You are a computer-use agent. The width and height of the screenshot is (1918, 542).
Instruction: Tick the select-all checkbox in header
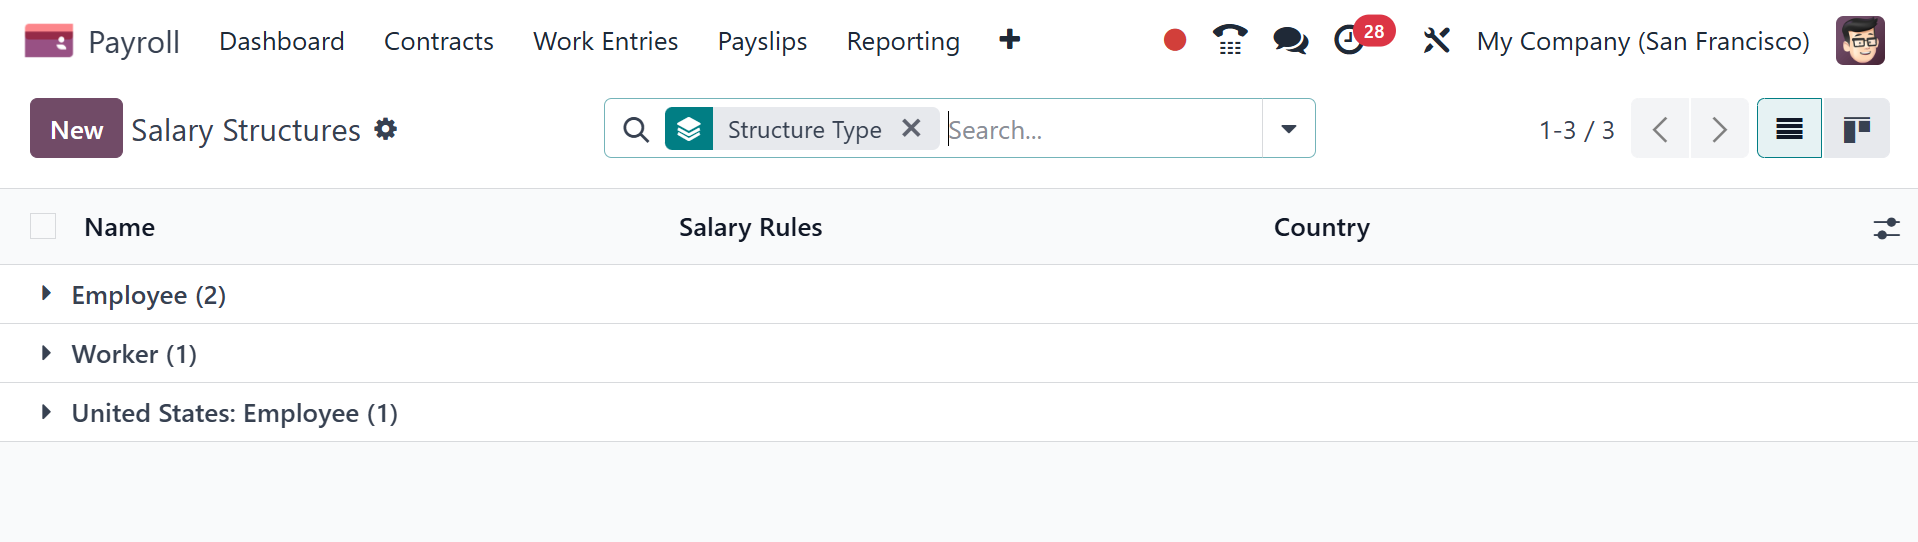(43, 227)
